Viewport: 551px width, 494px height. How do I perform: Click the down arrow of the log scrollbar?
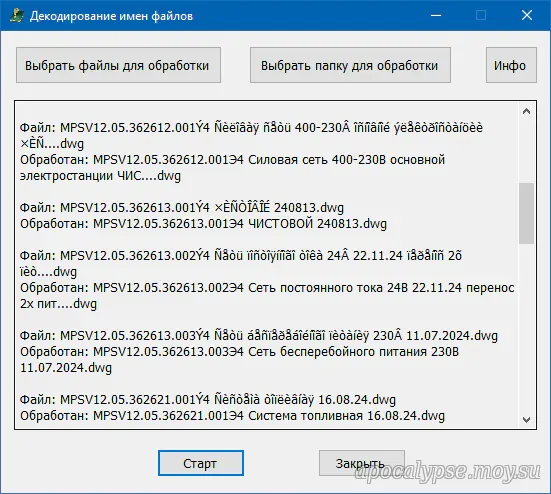point(526,420)
